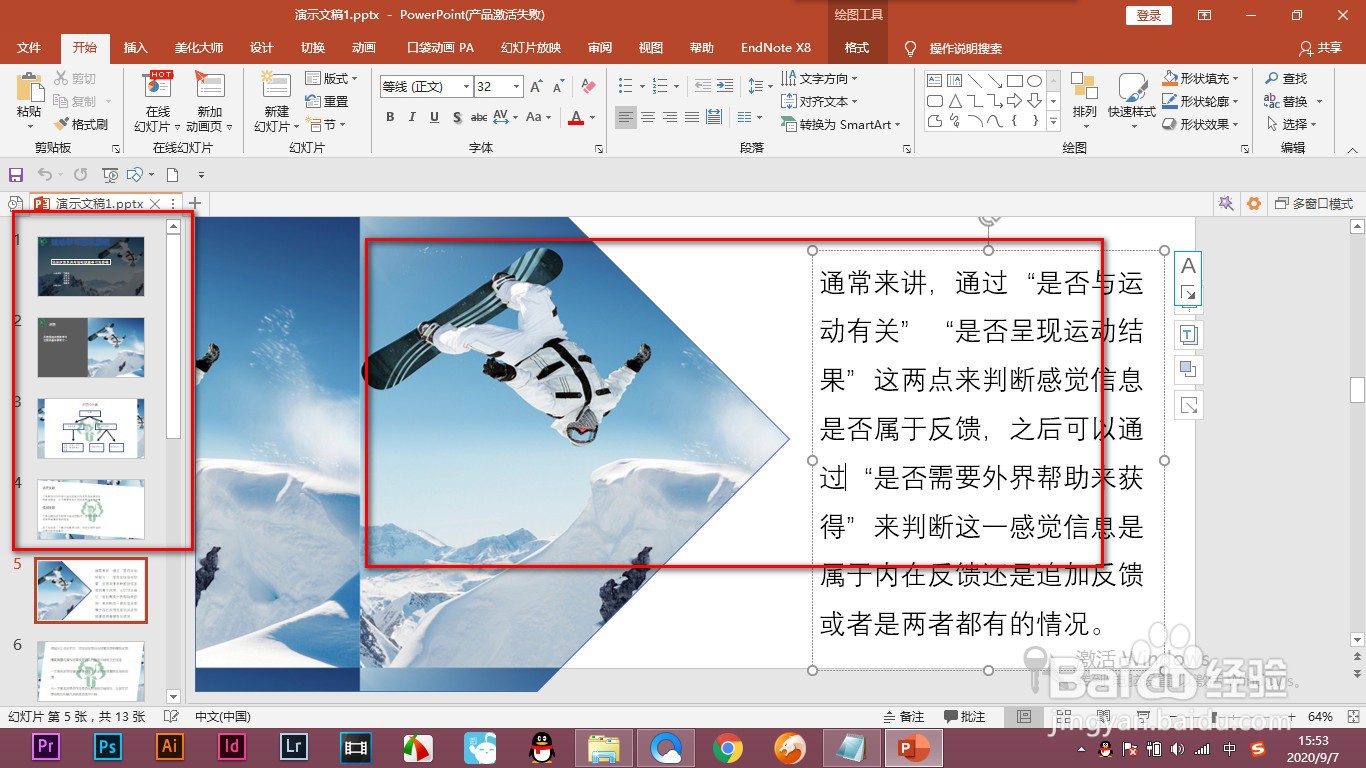Screen dimensions: 1366x768
Task: Toggle underline formatting
Action: [434, 117]
